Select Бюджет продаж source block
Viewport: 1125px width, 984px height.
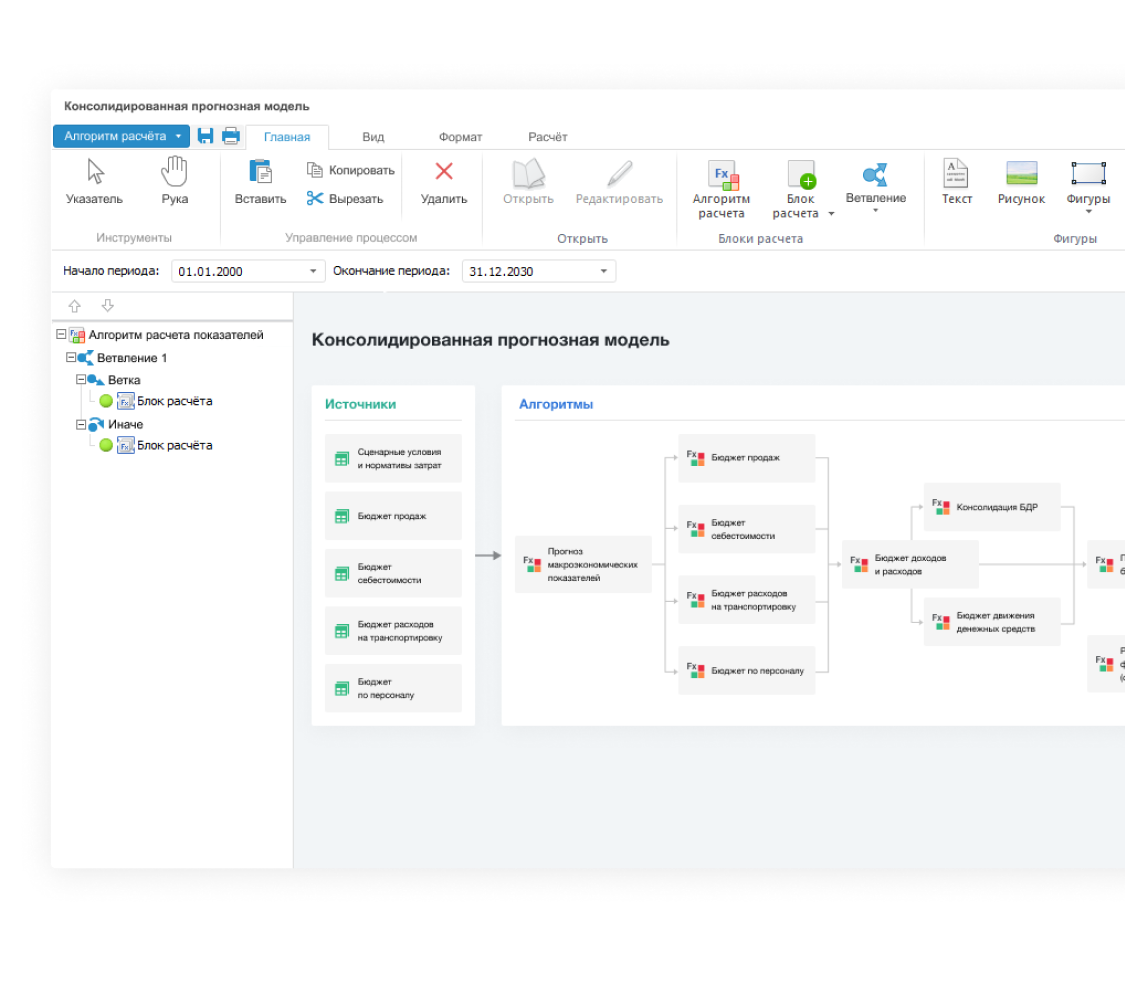393,516
